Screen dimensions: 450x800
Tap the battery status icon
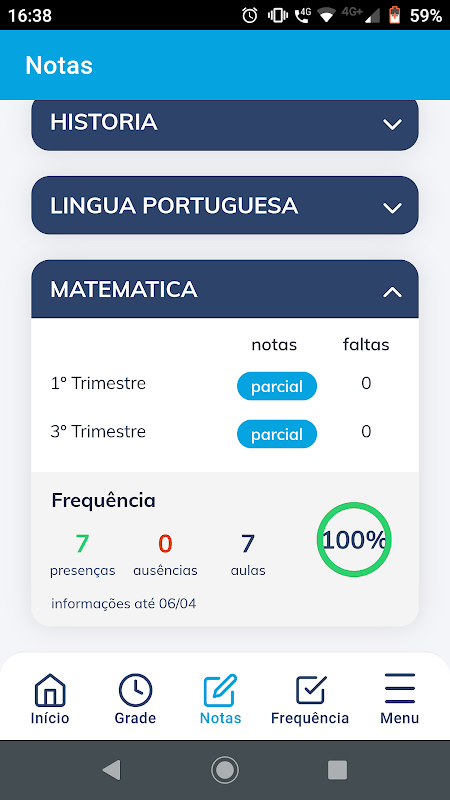coord(395,15)
